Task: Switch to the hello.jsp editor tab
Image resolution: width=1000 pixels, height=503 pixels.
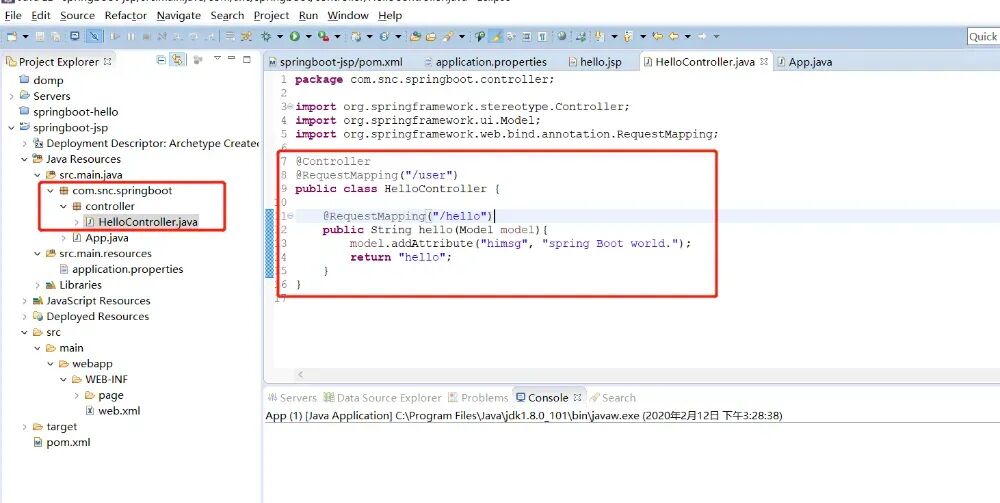Action: [594, 62]
